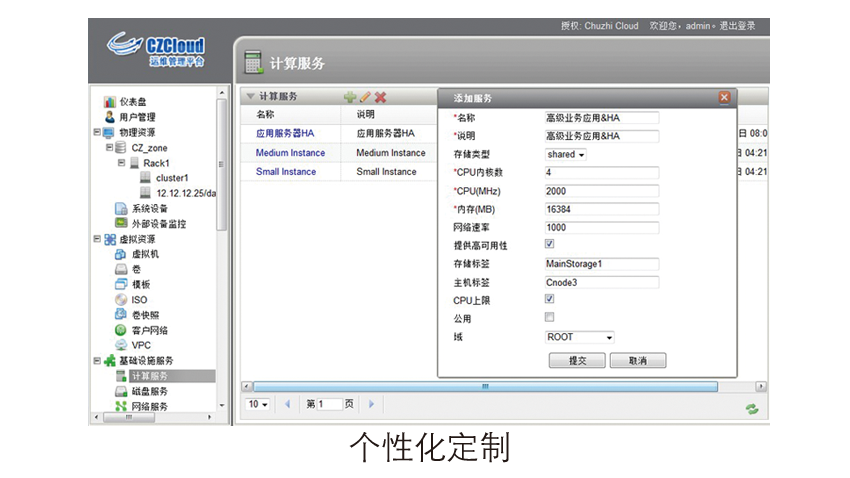Click the CZCloud logo
The image size is (850, 478).
pos(156,50)
